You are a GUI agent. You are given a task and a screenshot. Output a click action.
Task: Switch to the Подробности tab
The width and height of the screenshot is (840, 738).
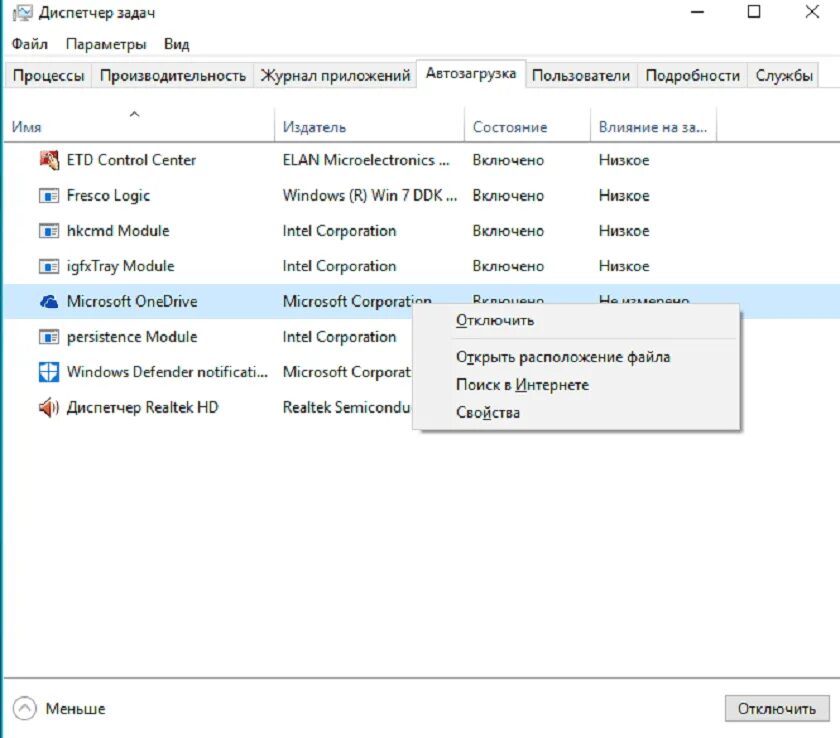click(693, 76)
